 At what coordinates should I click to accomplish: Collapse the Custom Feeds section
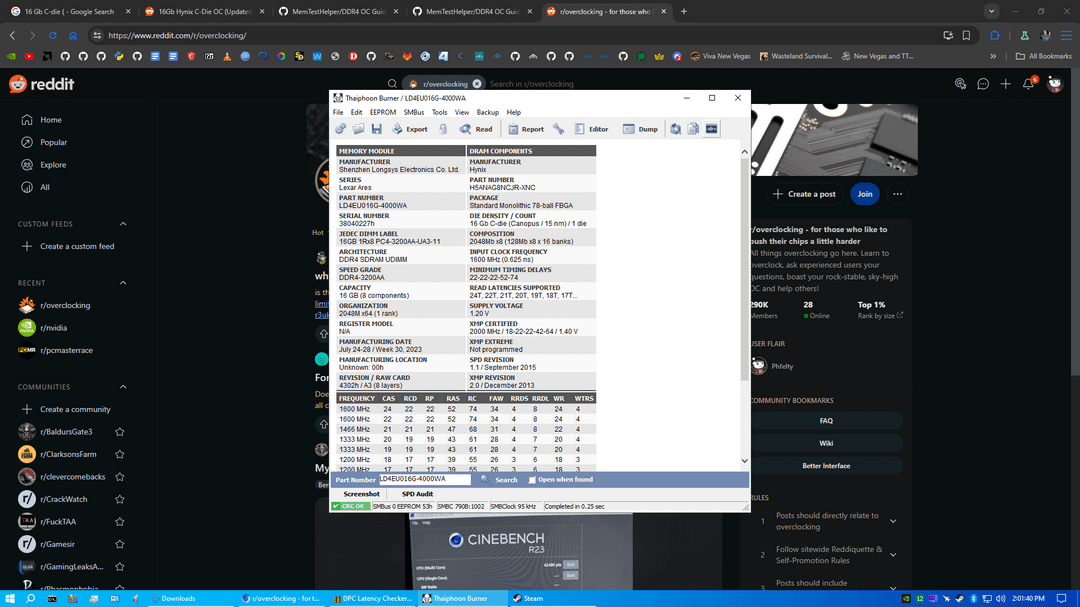[123, 224]
